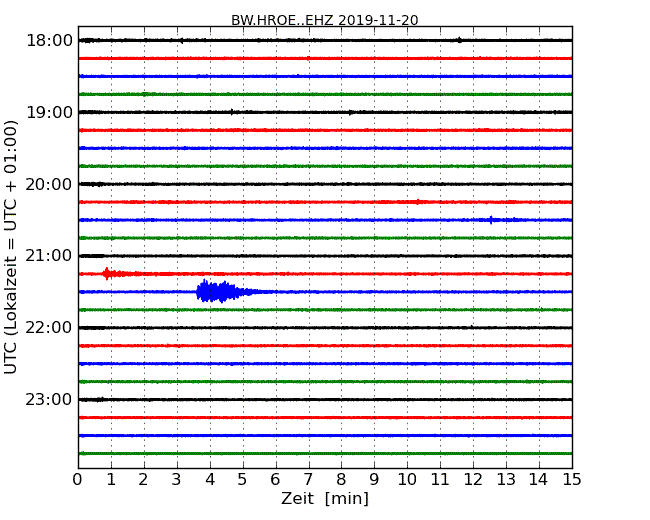The height and width of the screenshot is (520, 650).
Task: Click the plot title BW.HROE..EHZ 2019-11-20
Action: click(325, 20)
